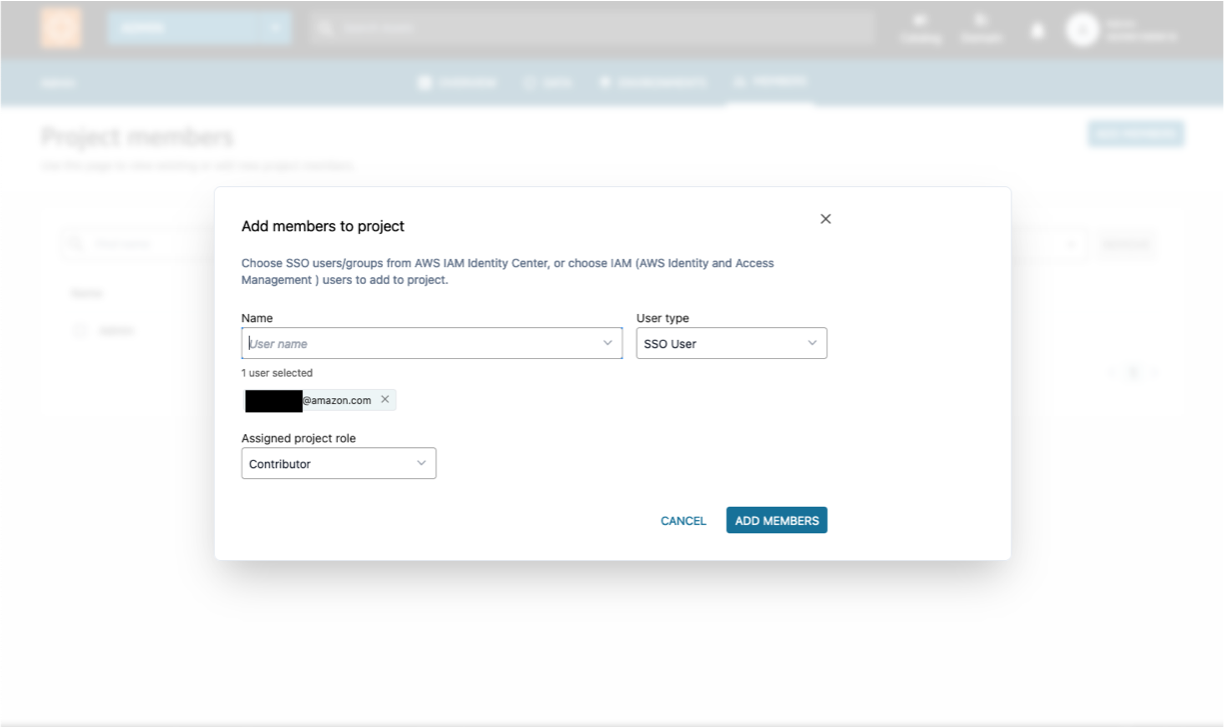Click the CANCEL button
1224x728 pixels.
684,520
